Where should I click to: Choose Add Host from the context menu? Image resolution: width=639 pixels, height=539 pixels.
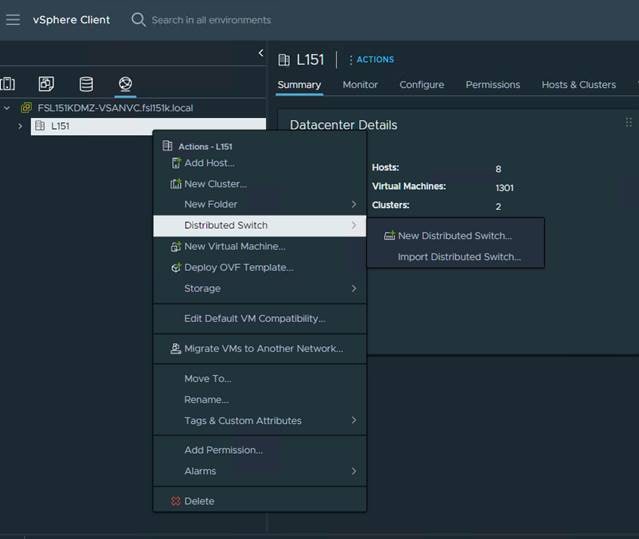(x=260, y=163)
